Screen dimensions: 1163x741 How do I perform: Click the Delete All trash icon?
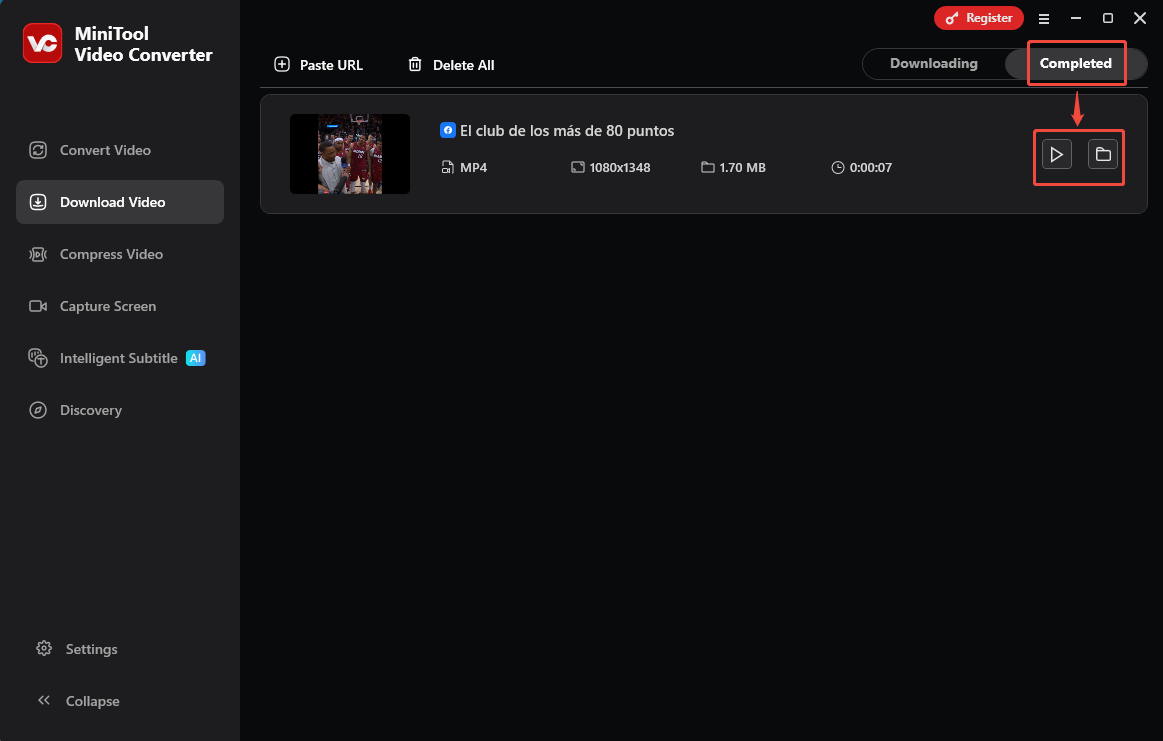point(416,64)
